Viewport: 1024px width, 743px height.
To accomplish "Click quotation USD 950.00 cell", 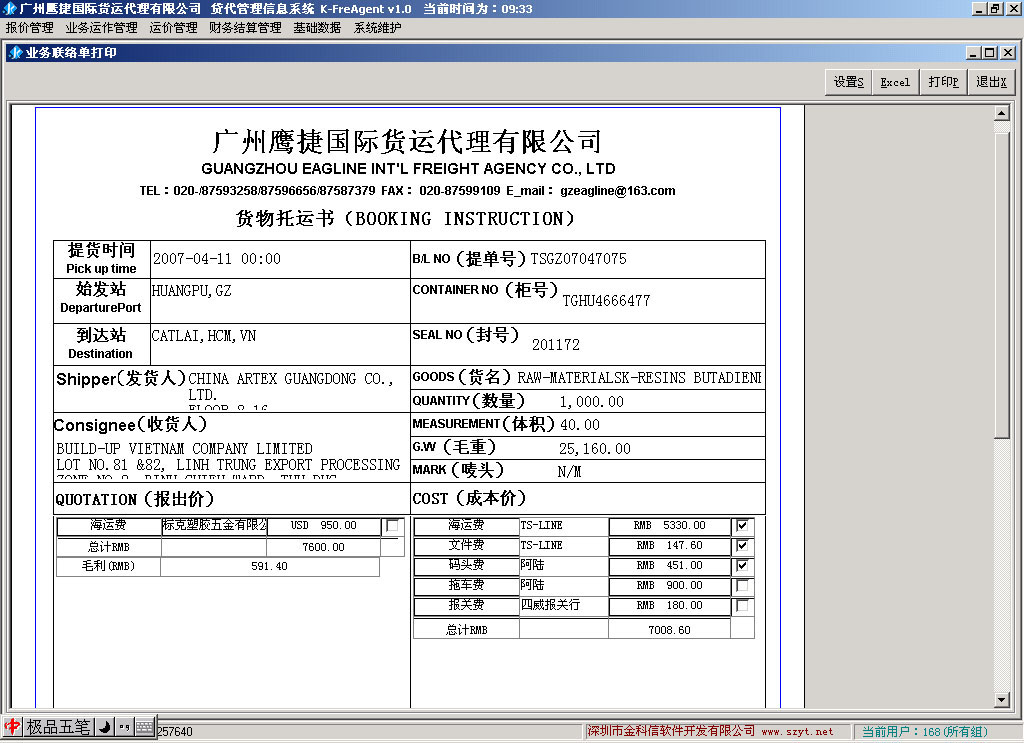I will (324, 526).
